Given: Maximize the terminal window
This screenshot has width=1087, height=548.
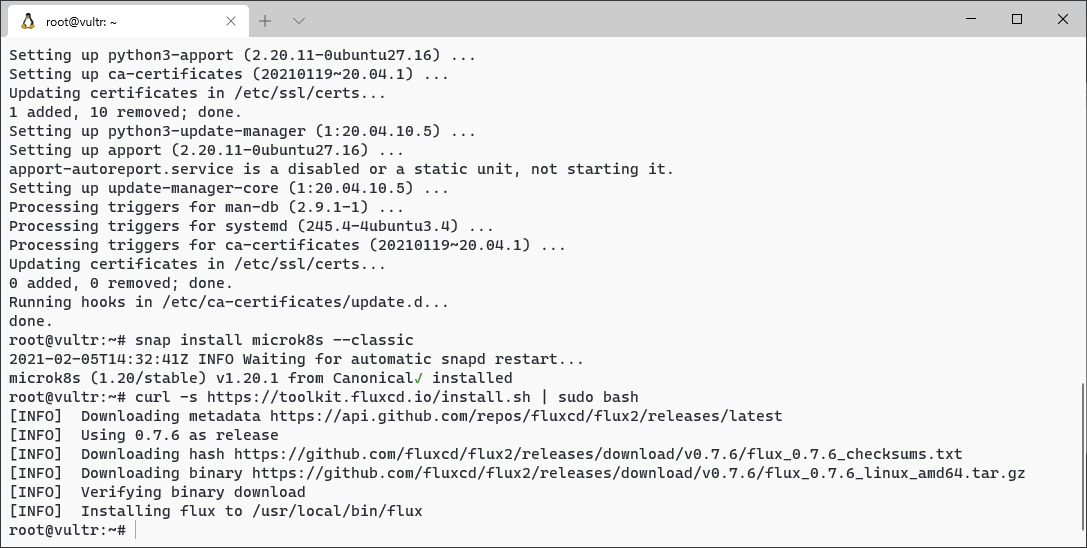Looking at the screenshot, I should pos(1017,19).
